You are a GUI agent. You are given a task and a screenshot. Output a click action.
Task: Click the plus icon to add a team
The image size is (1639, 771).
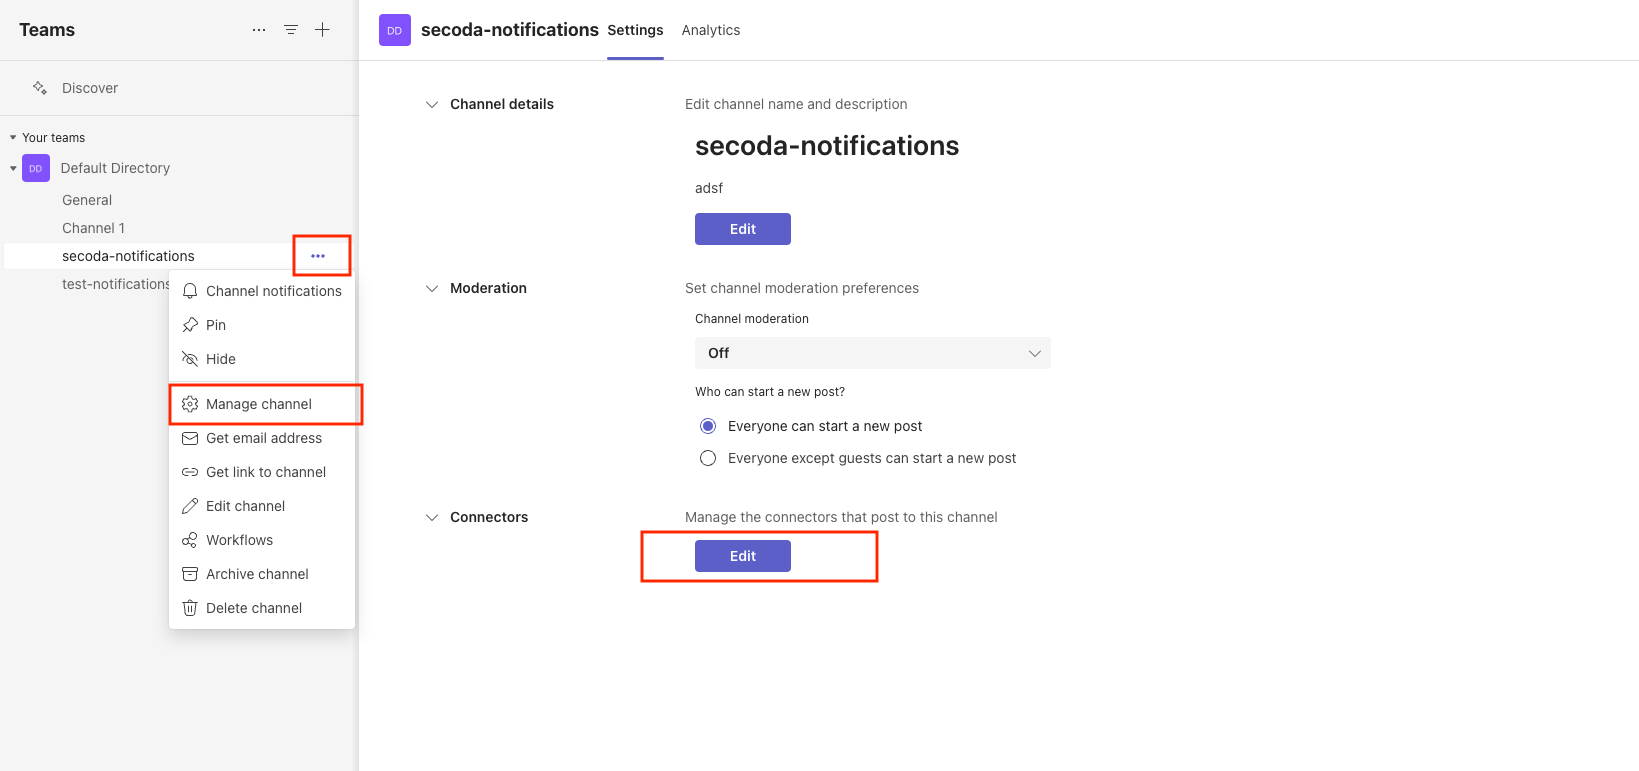click(322, 30)
